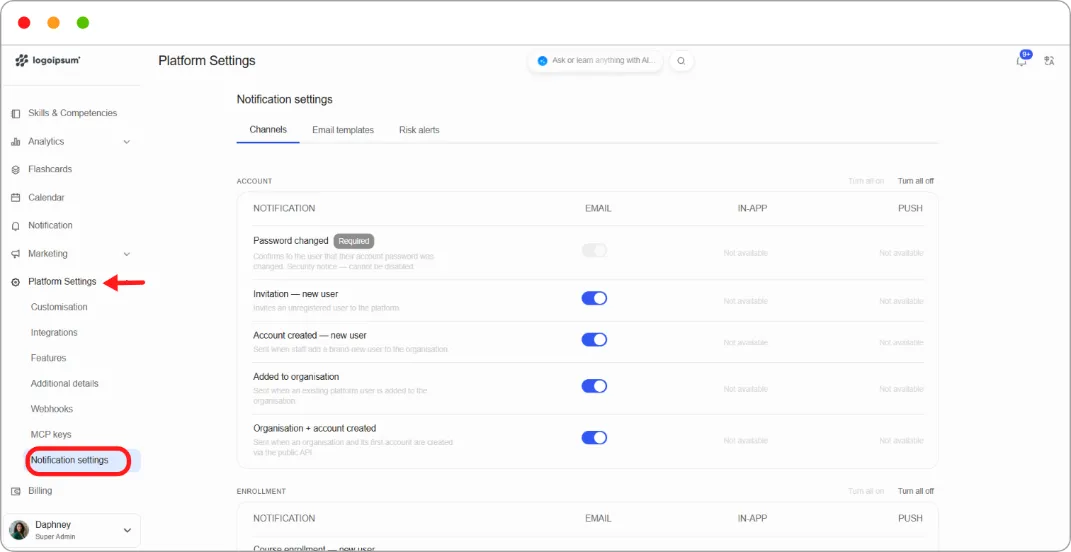1071x552 pixels.
Task: Toggle Invitation — new user email switch
Action: [594, 298]
